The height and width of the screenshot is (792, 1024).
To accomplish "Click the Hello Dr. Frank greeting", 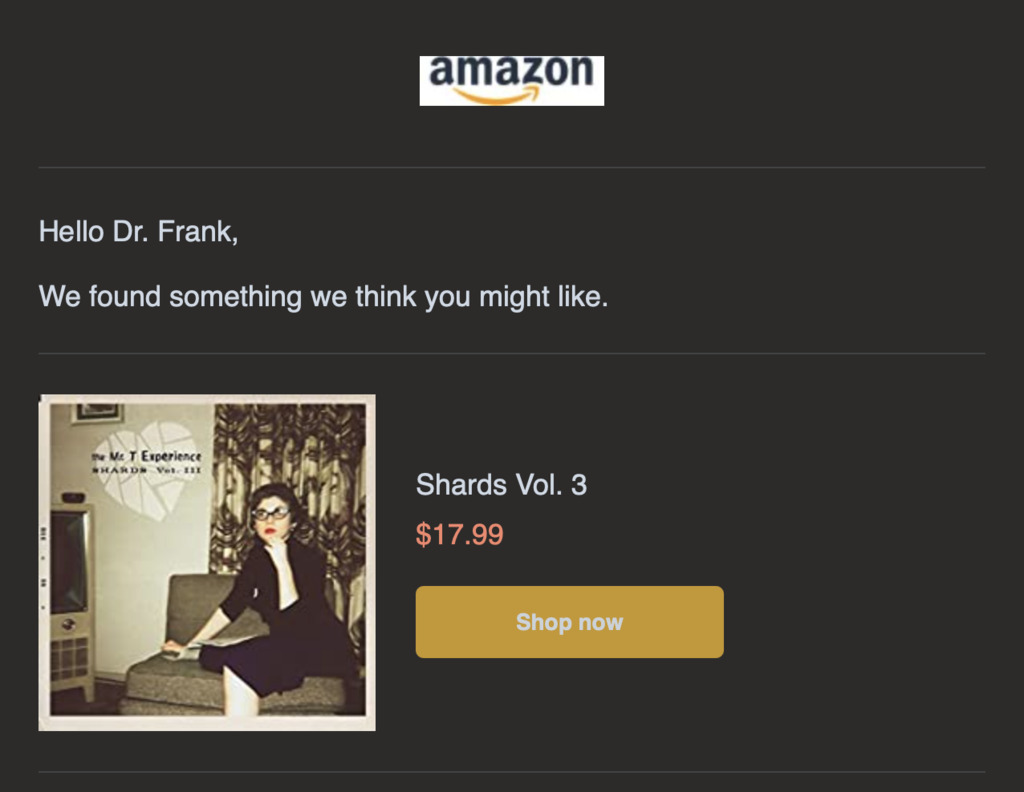I will [138, 232].
